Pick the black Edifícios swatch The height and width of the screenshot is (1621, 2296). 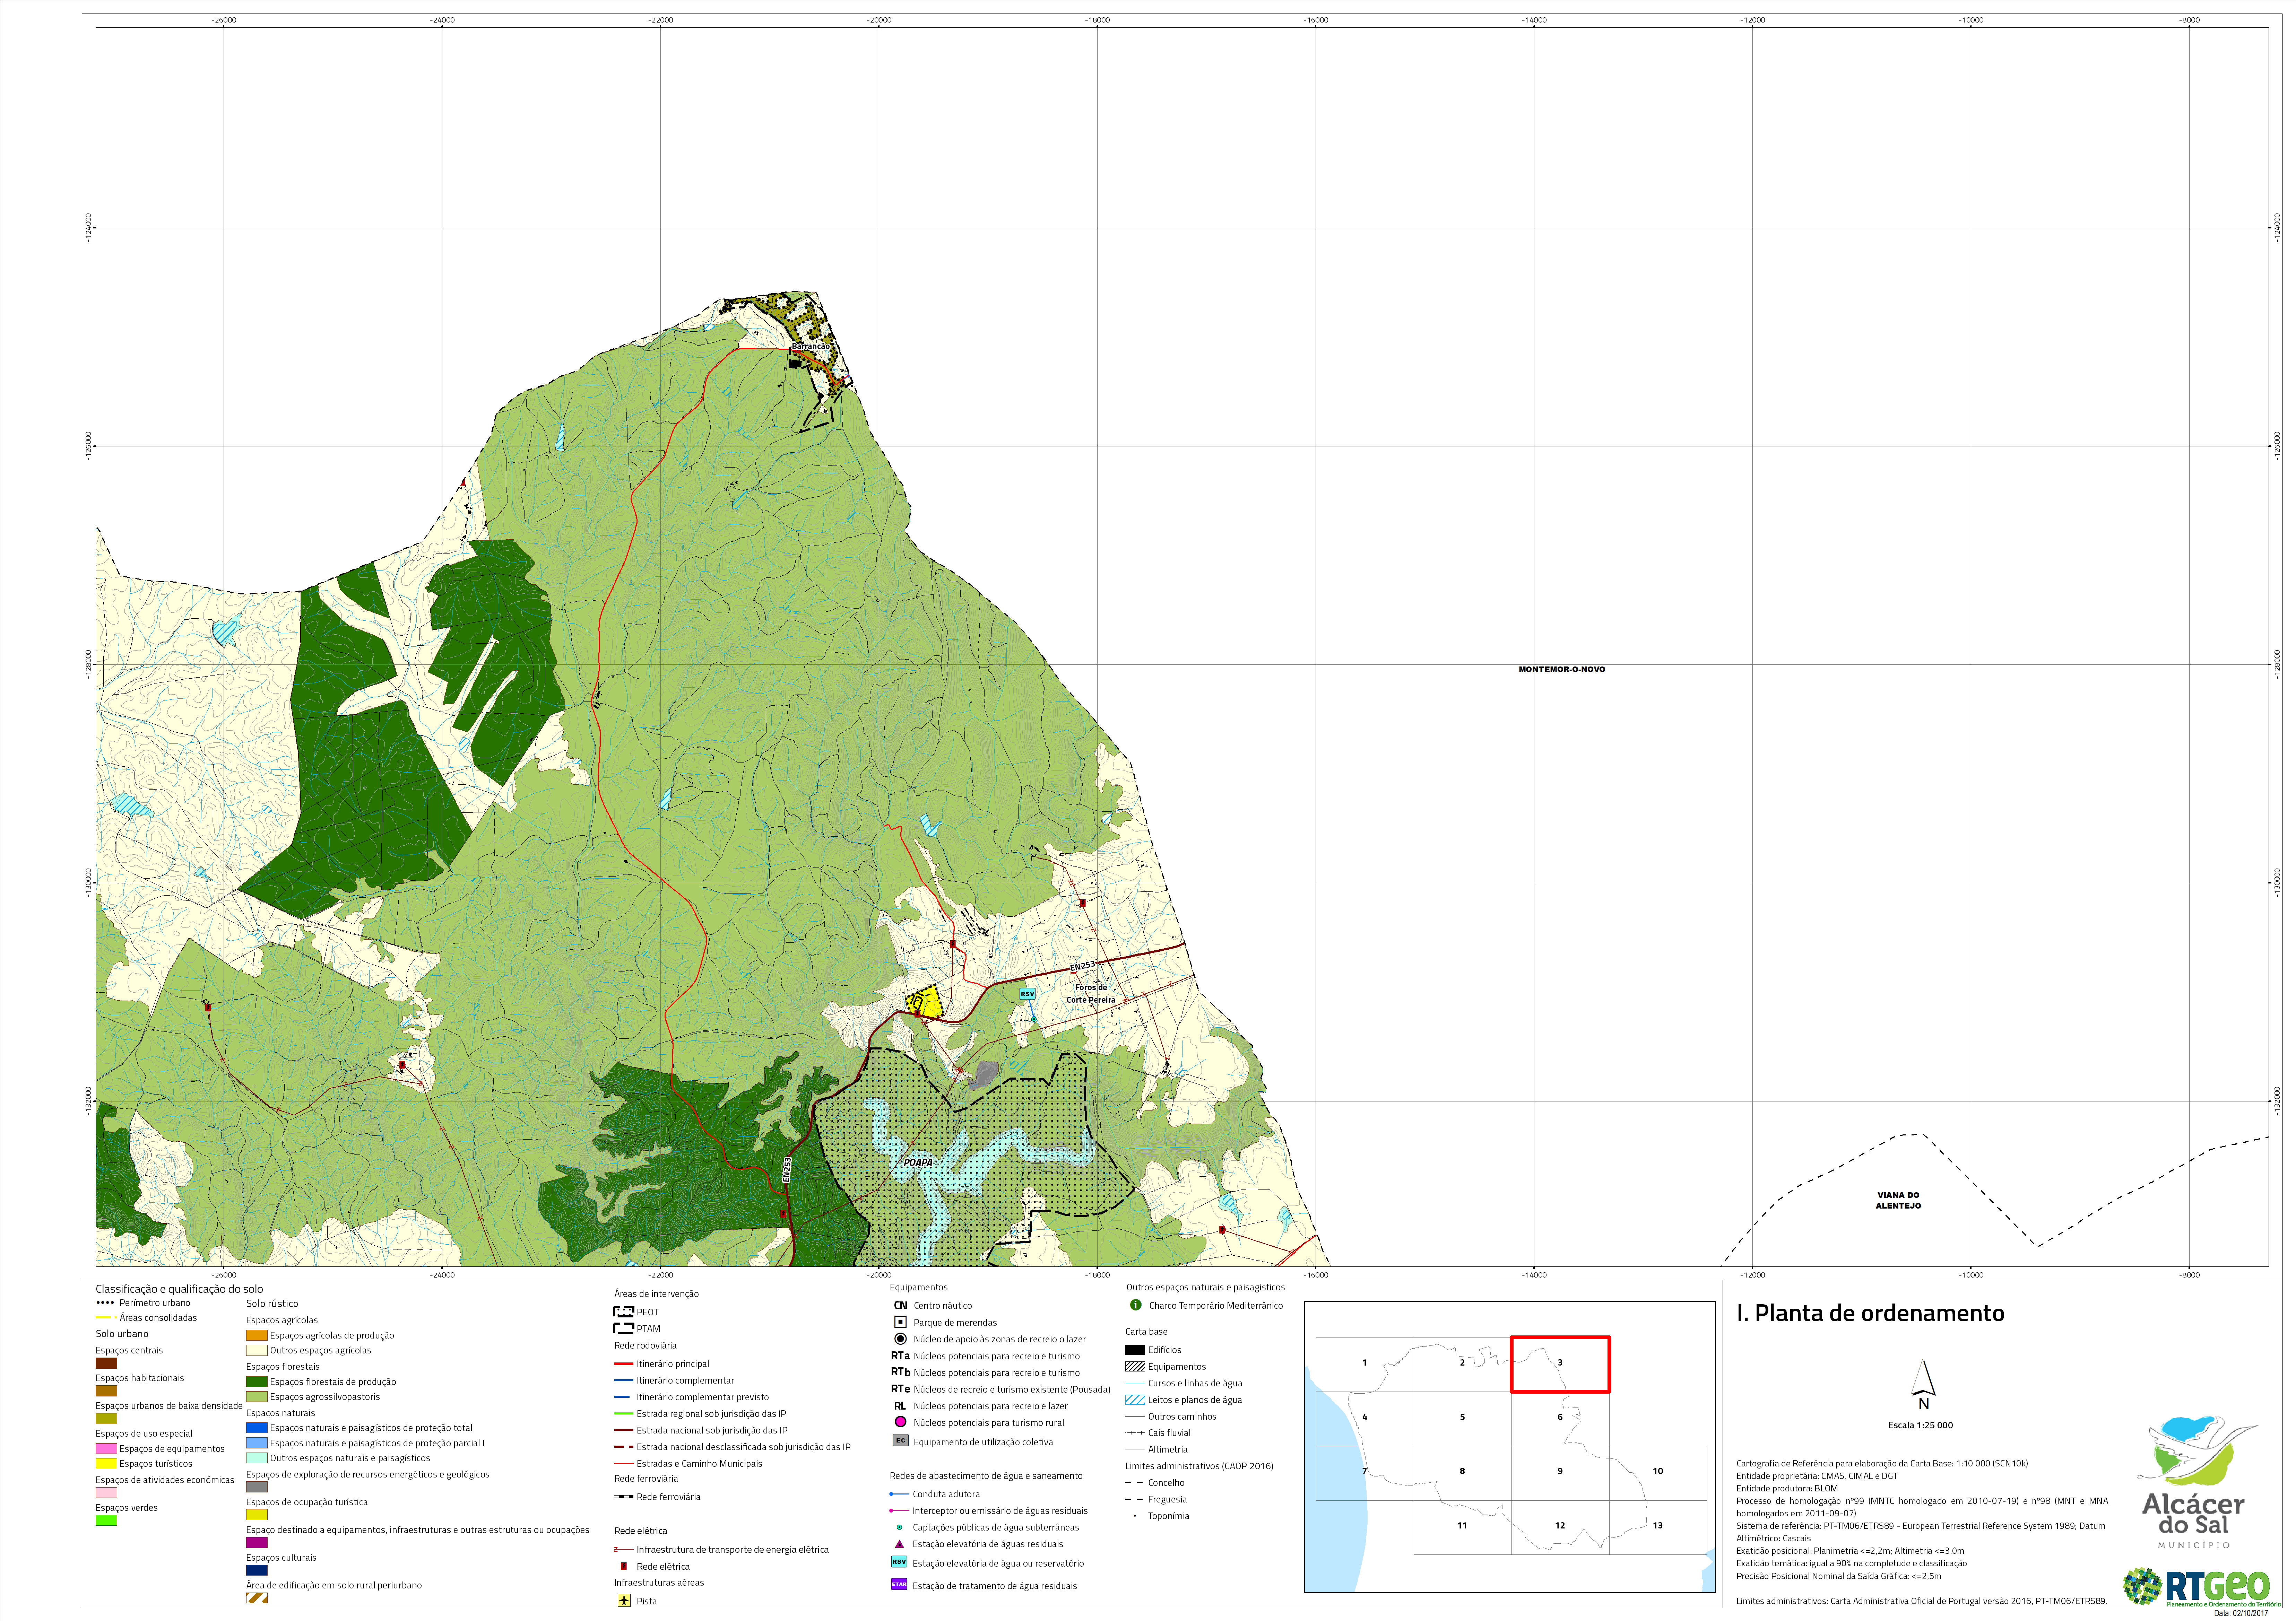point(1135,1350)
